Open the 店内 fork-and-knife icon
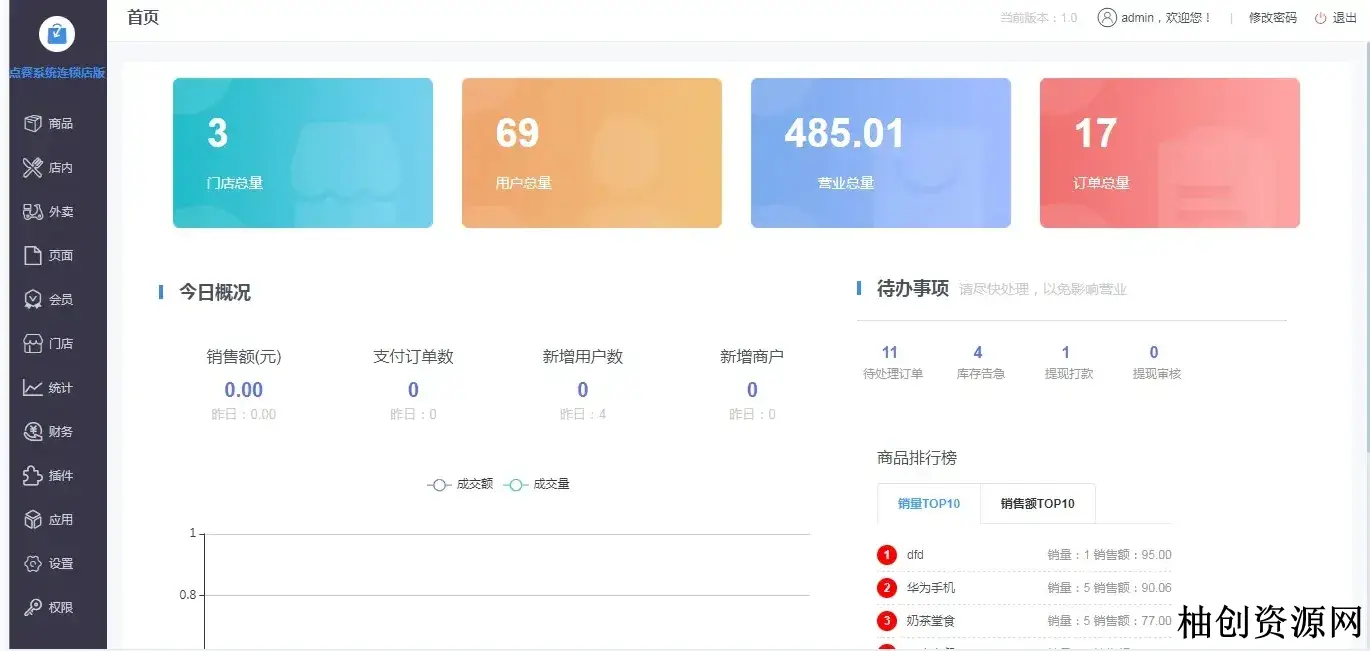 click(x=33, y=168)
